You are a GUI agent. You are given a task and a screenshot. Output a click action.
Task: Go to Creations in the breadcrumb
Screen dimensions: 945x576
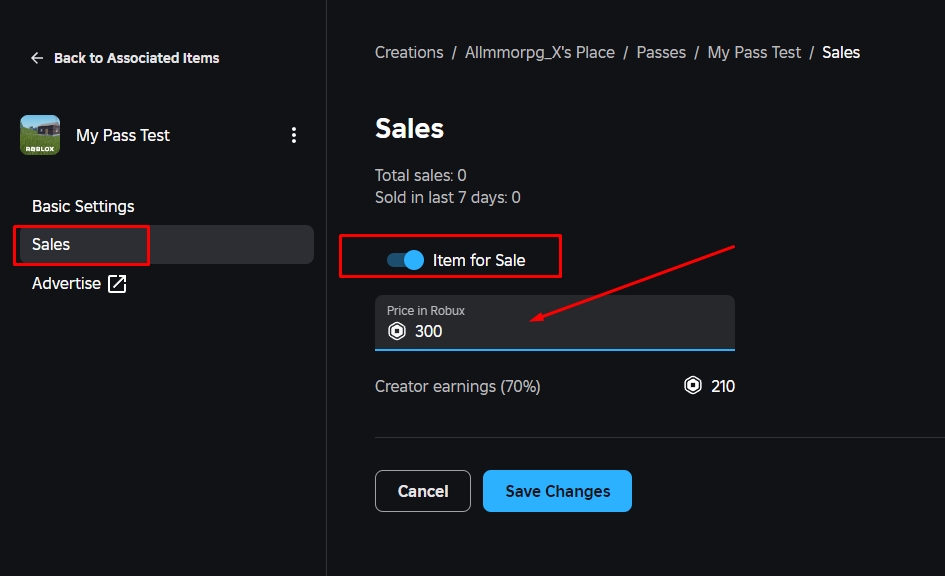(409, 52)
